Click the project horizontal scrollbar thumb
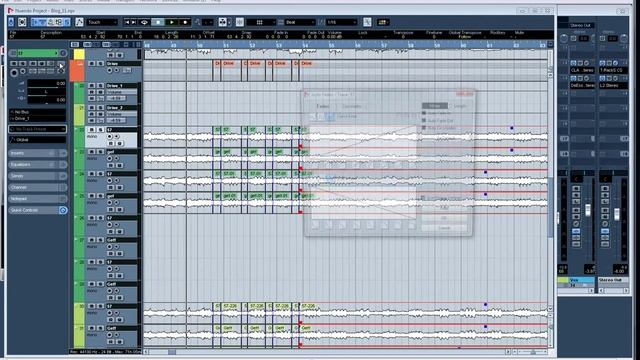Screen dimensions: 640x360 pyautogui.click(x=172, y=351)
